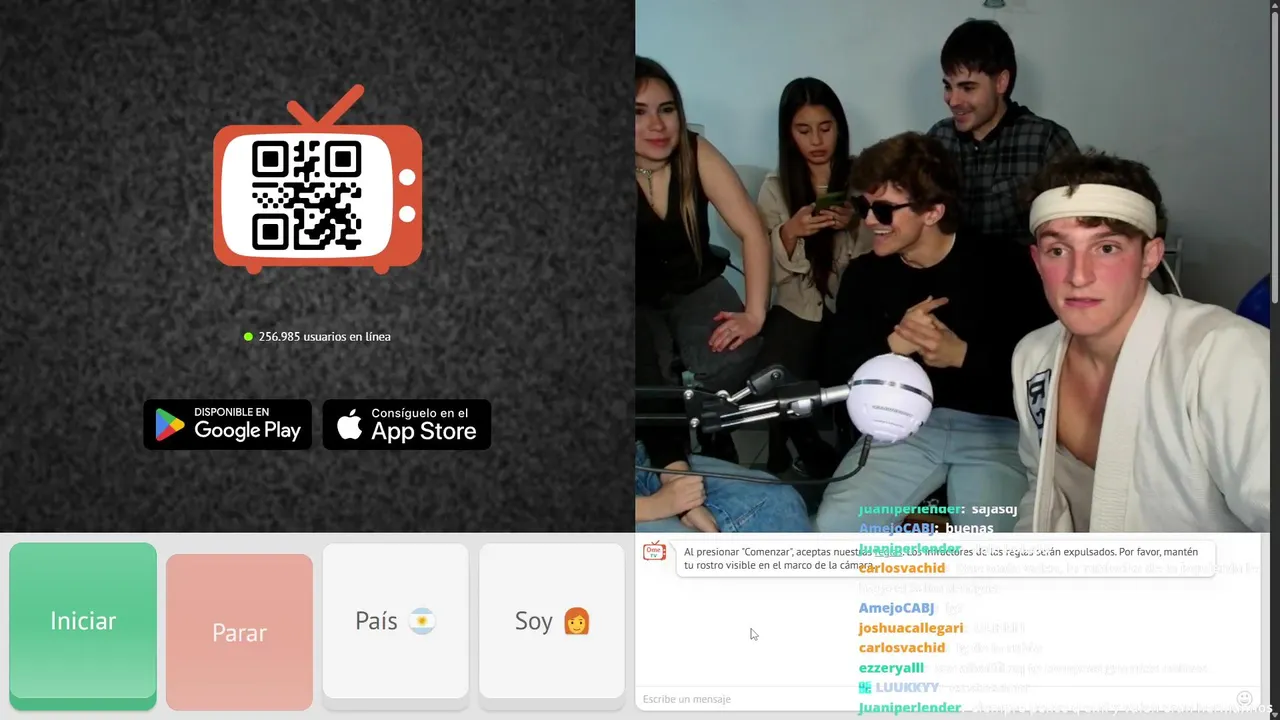Click the username LUUKKYY in the chat
Image resolution: width=1280 pixels, height=720 pixels.
click(x=907, y=688)
